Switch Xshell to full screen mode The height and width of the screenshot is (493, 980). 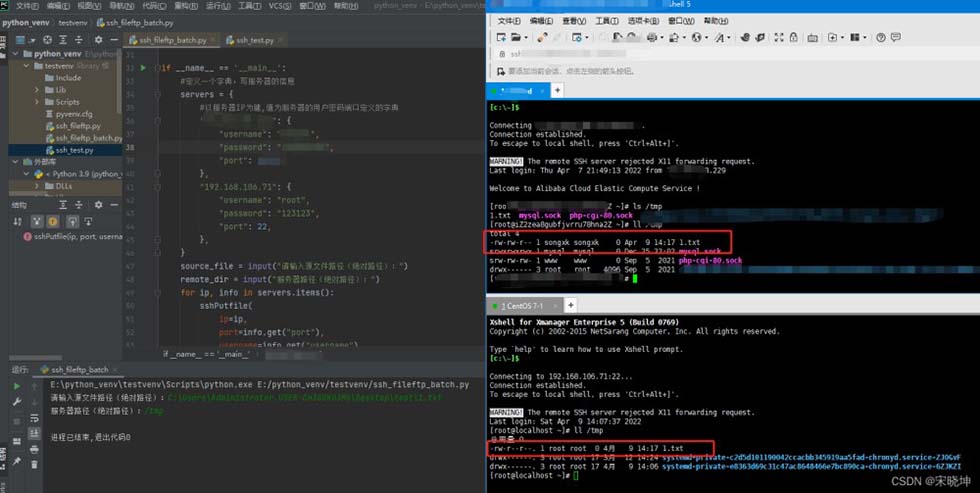click(779, 37)
